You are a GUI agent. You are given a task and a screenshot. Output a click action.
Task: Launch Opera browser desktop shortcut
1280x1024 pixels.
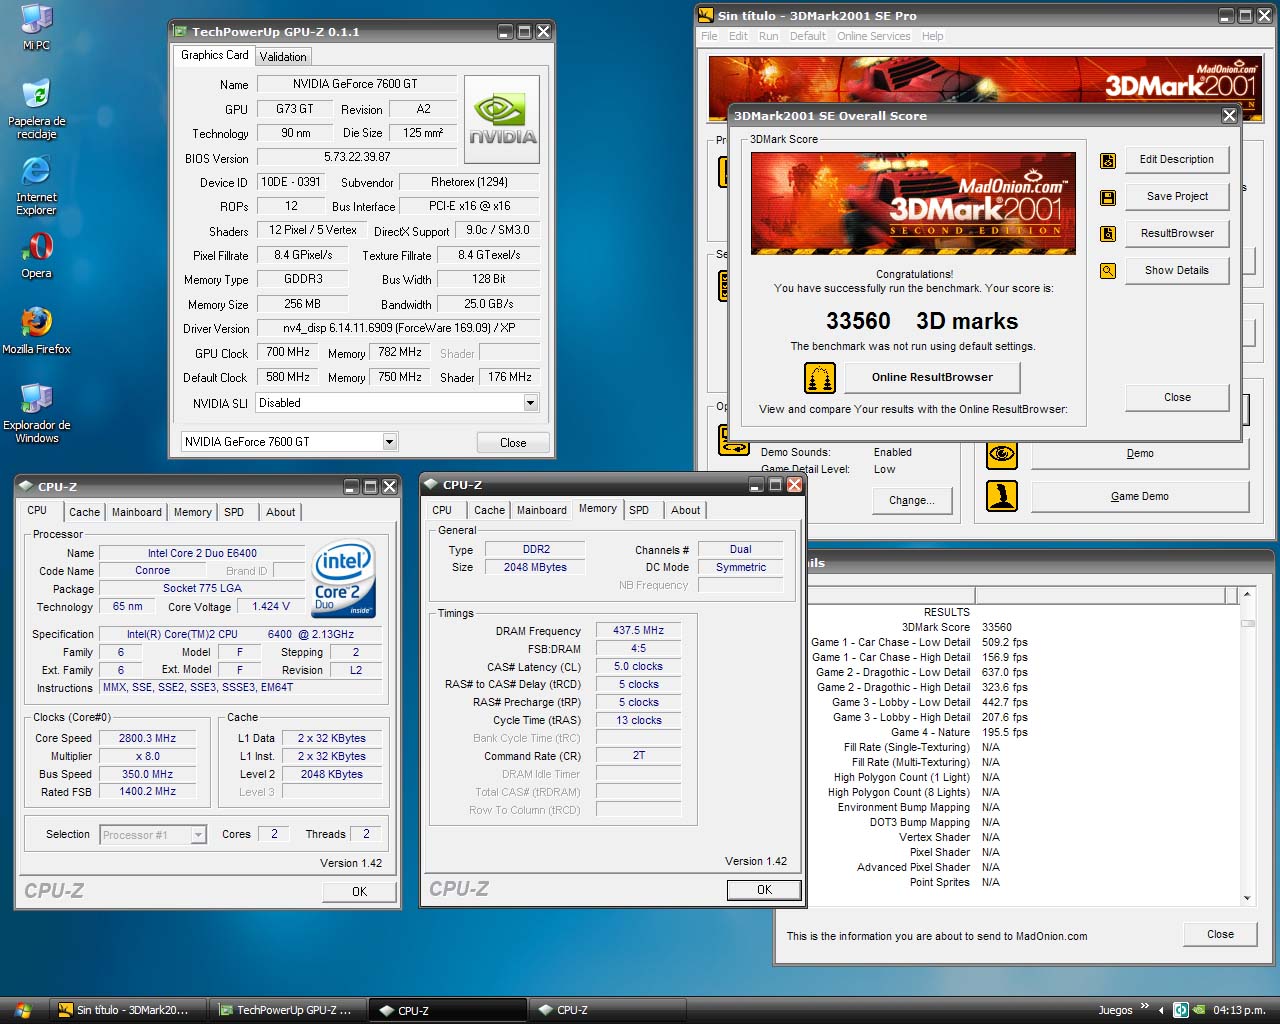click(x=36, y=254)
